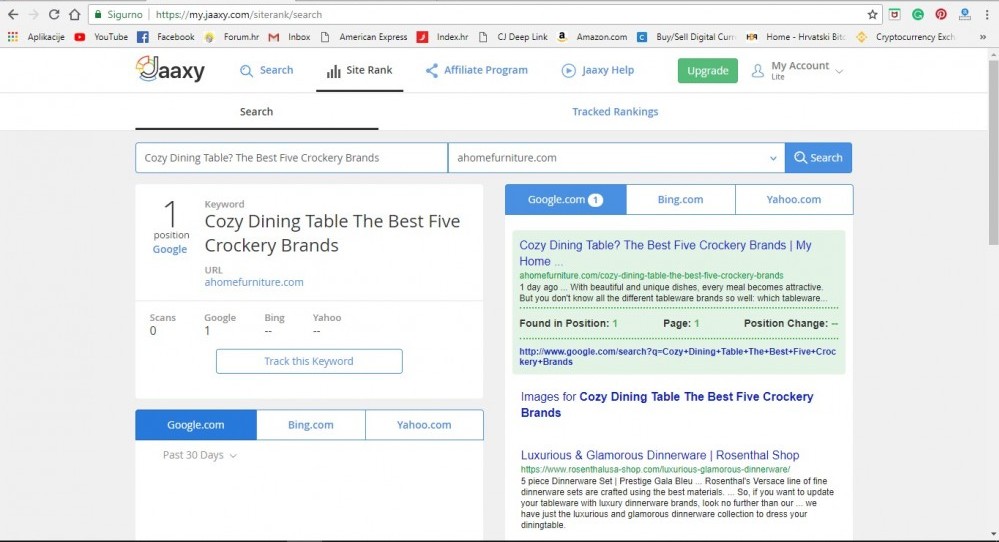999x542 pixels.
Task: Switch to Tracked Rankings tab
Action: (615, 111)
